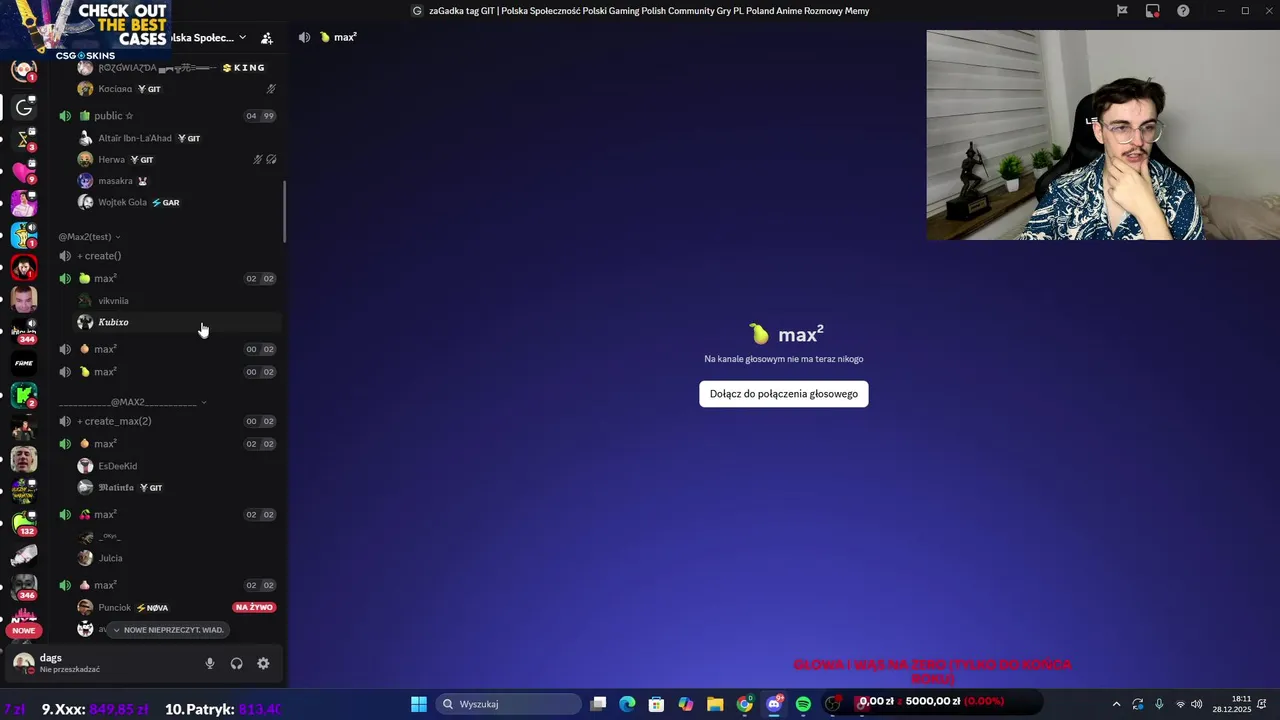Click 04 99 user limit on public channel
1280x720 pixels.
click(260, 116)
